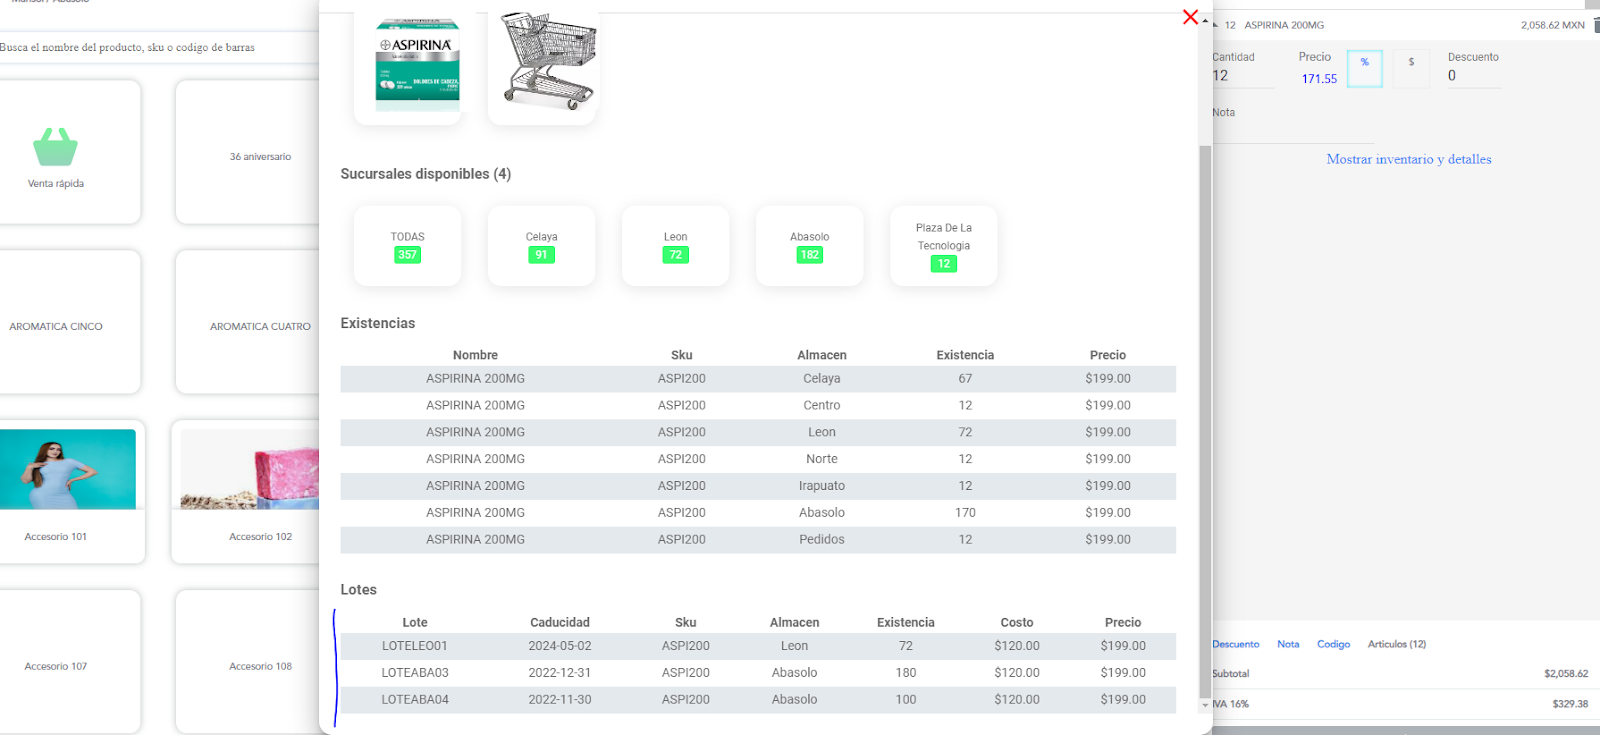The width and height of the screenshot is (1600, 735).
Task: Click the Irapuato almacen cell
Action: tap(821, 486)
